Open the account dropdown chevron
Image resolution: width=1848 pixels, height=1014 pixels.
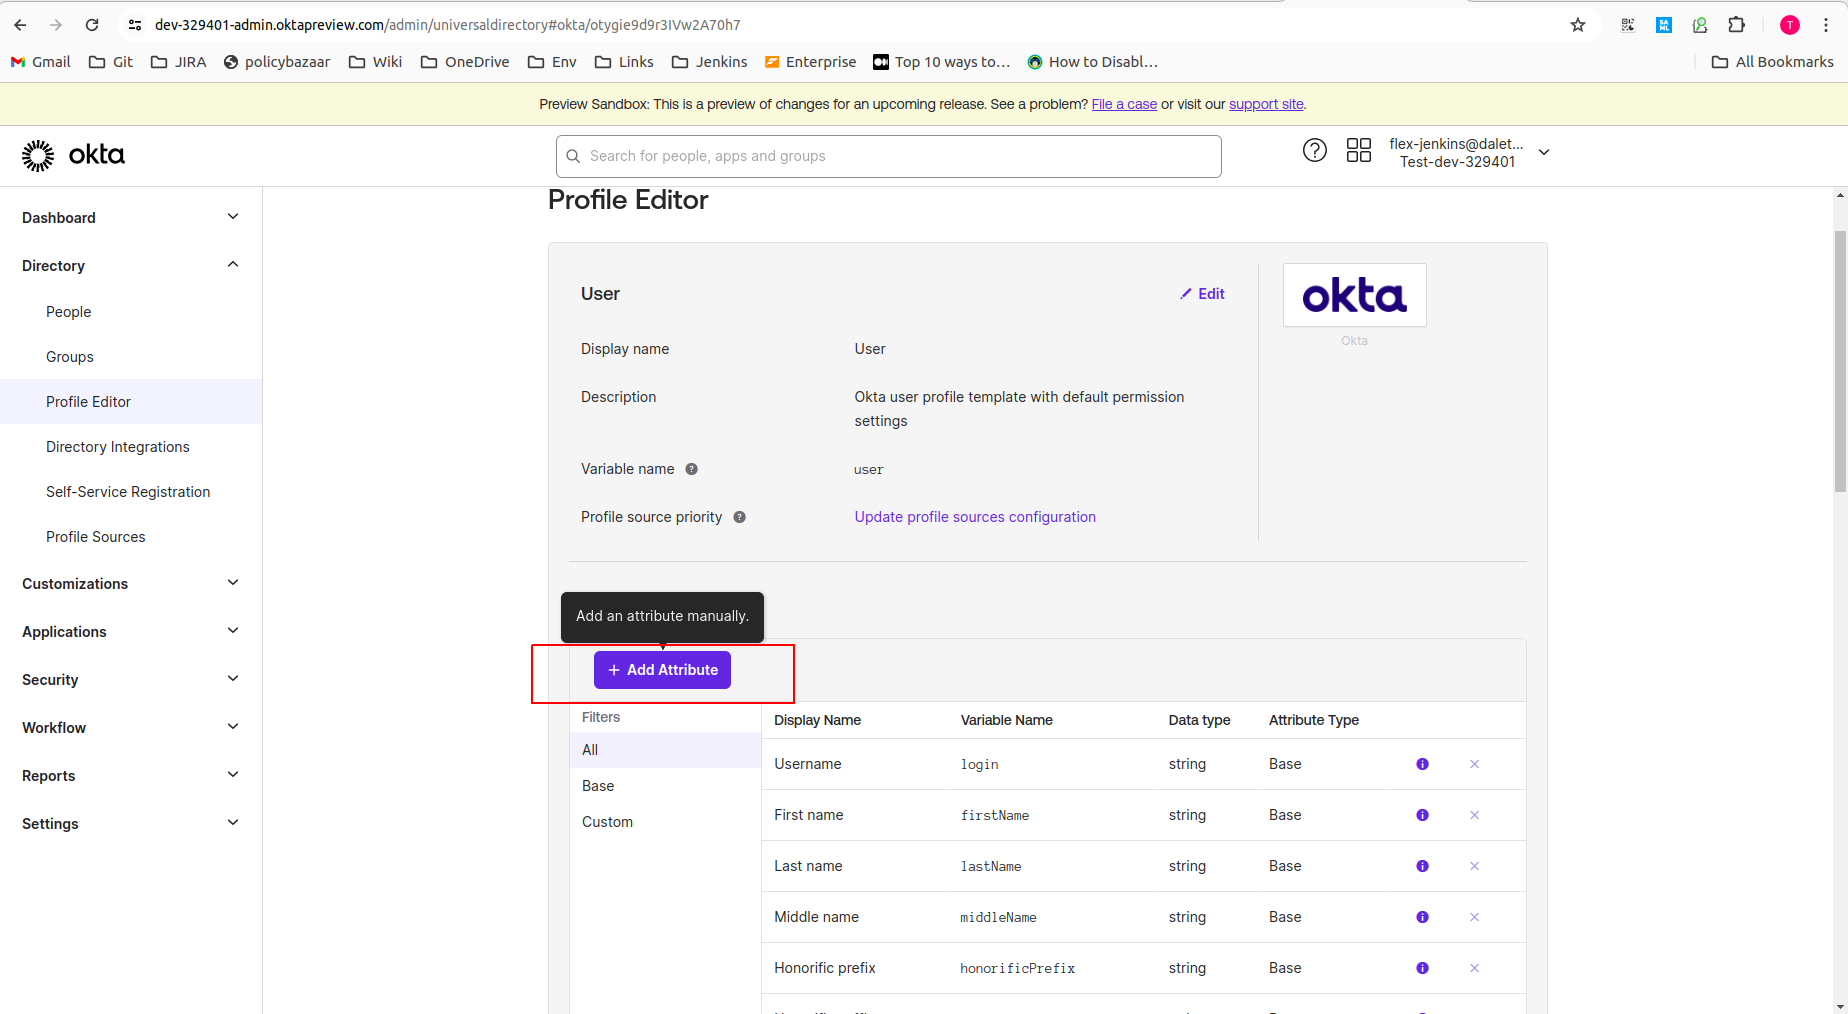(1544, 152)
